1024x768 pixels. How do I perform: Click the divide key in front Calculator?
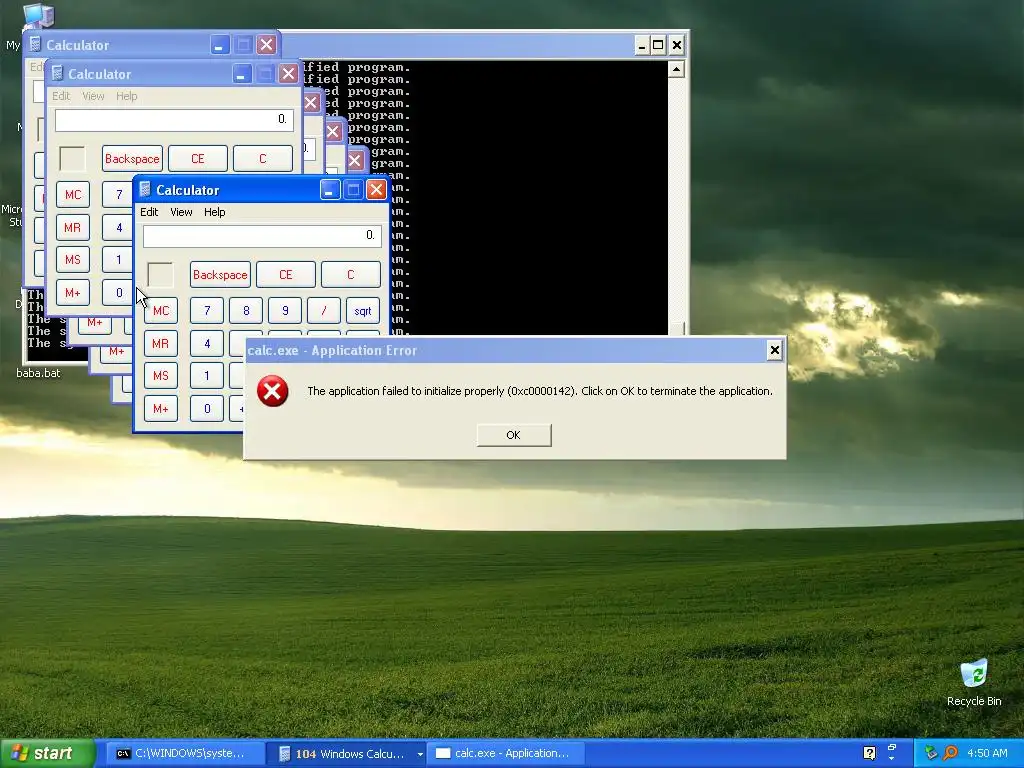(324, 311)
